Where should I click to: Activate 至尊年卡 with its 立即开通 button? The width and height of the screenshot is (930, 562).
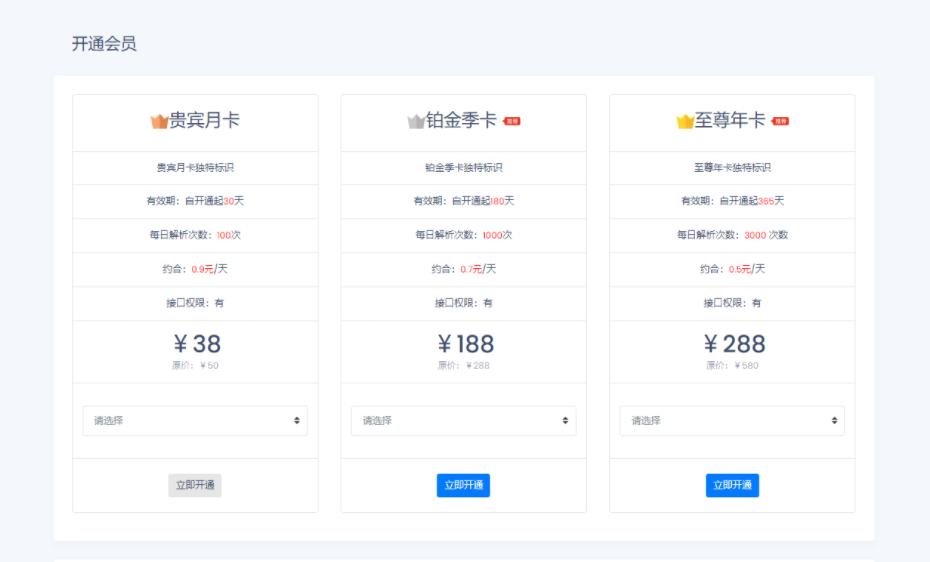pos(732,485)
